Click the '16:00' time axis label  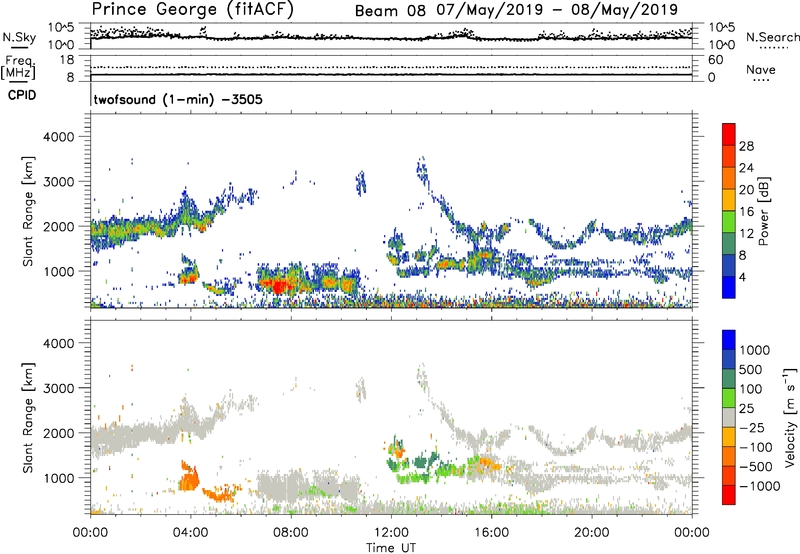(491, 533)
